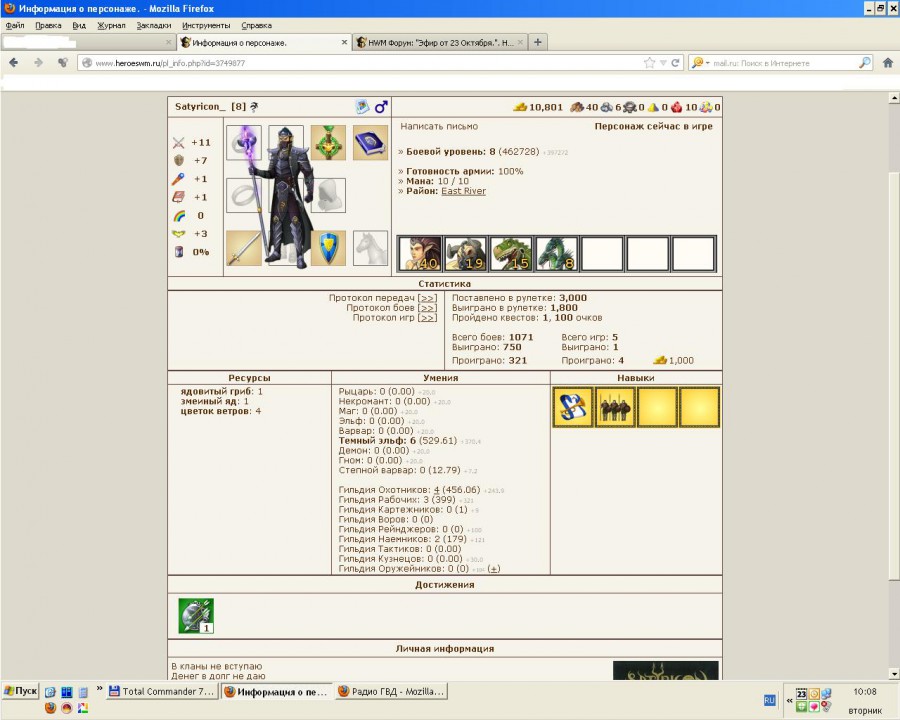The width and height of the screenshot is (900, 720).
Task: Click the (+) link beside Гильдия Оружейников
Action: point(494,568)
